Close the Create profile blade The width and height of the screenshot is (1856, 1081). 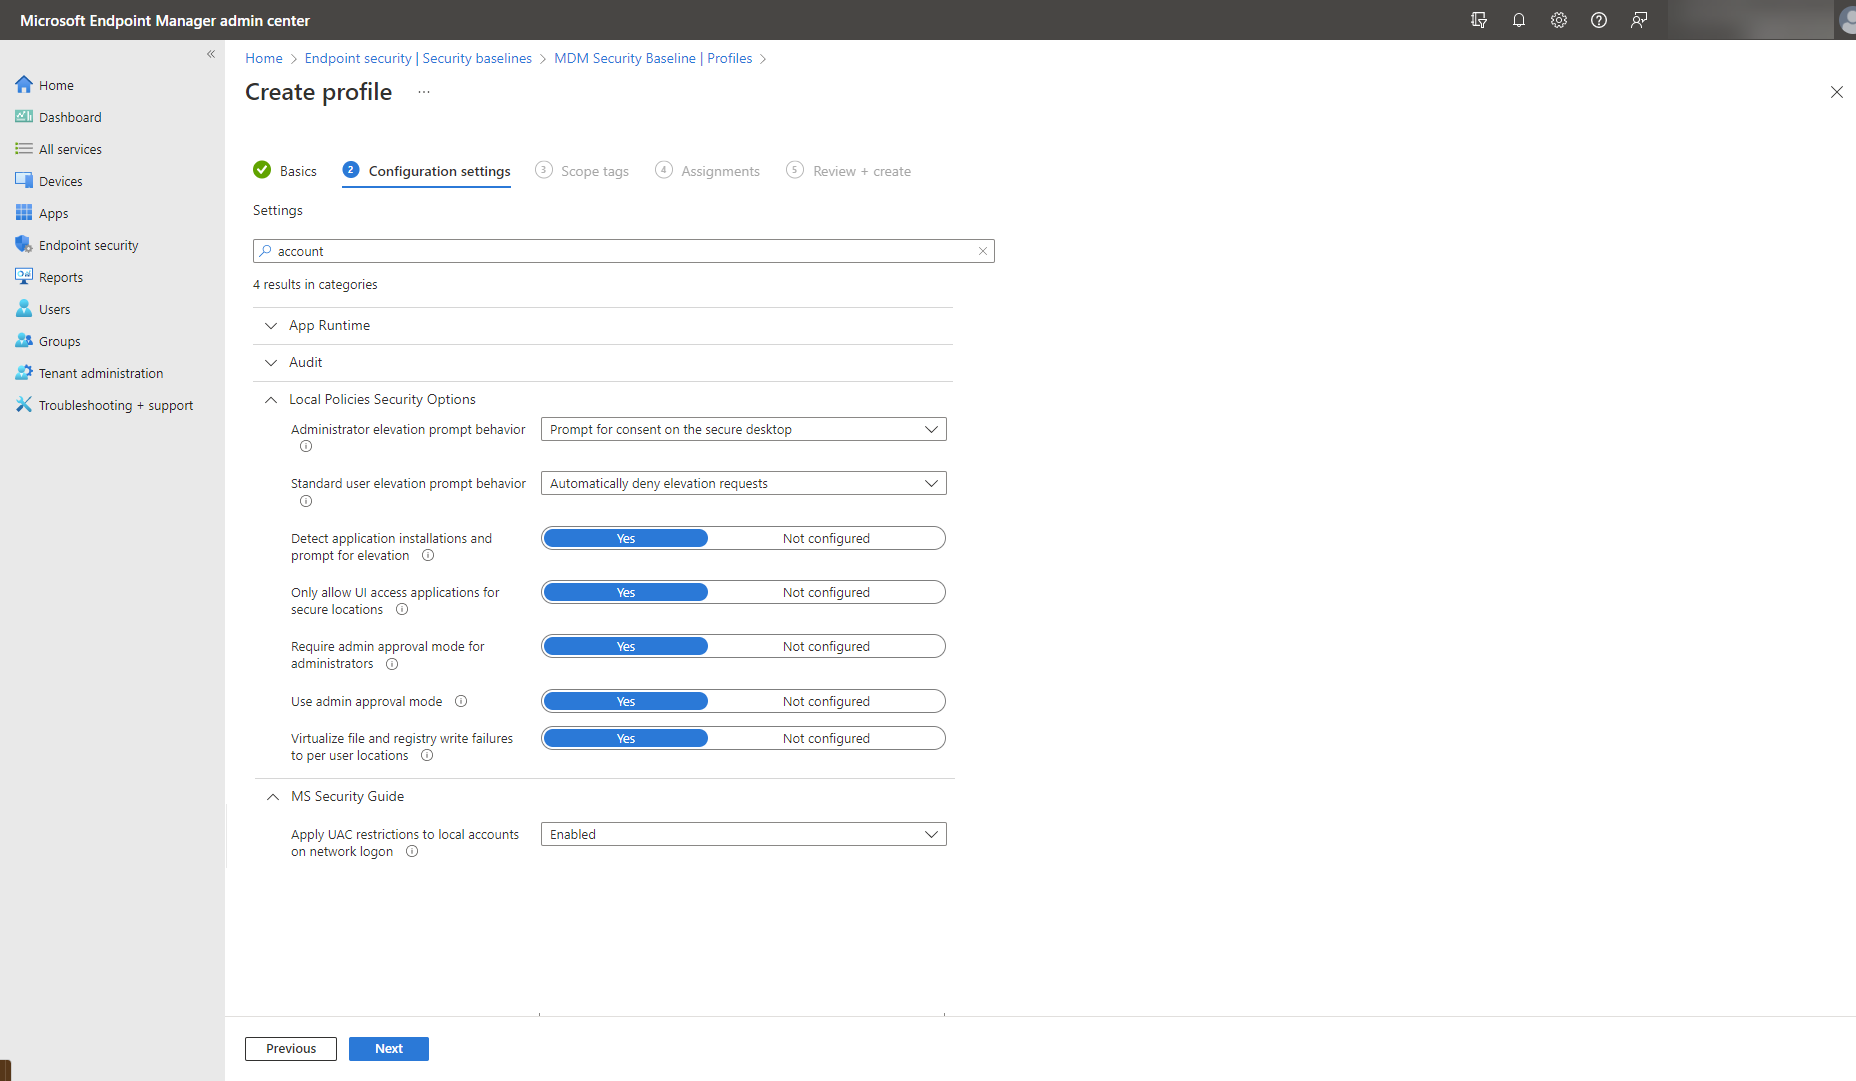pyautogui.click(x=1837, y=92)
